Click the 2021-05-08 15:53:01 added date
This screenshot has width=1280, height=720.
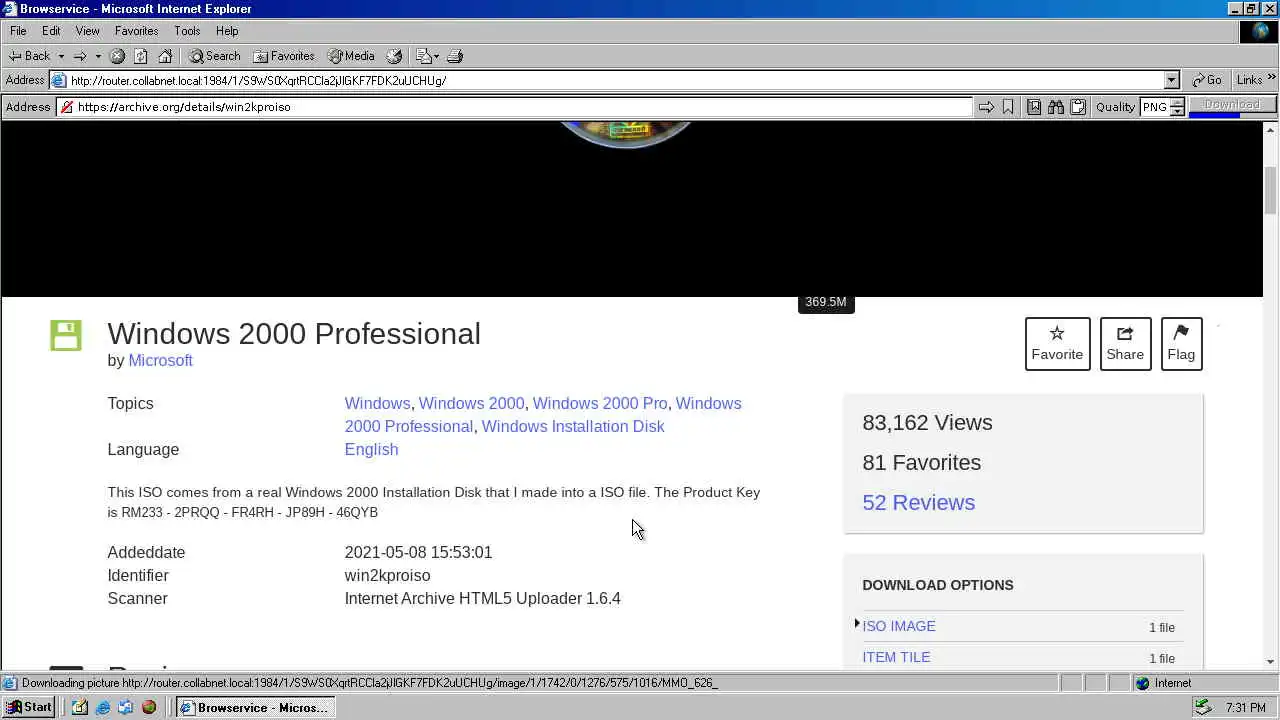click(418, 552)
